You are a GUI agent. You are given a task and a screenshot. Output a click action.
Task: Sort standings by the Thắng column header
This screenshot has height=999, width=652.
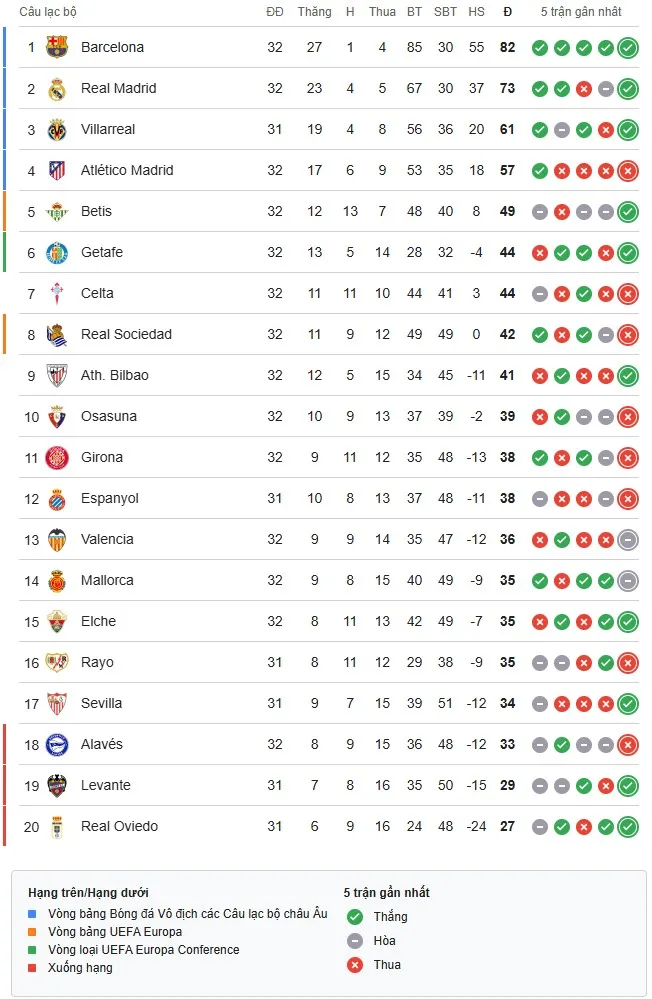coord(314,12)
